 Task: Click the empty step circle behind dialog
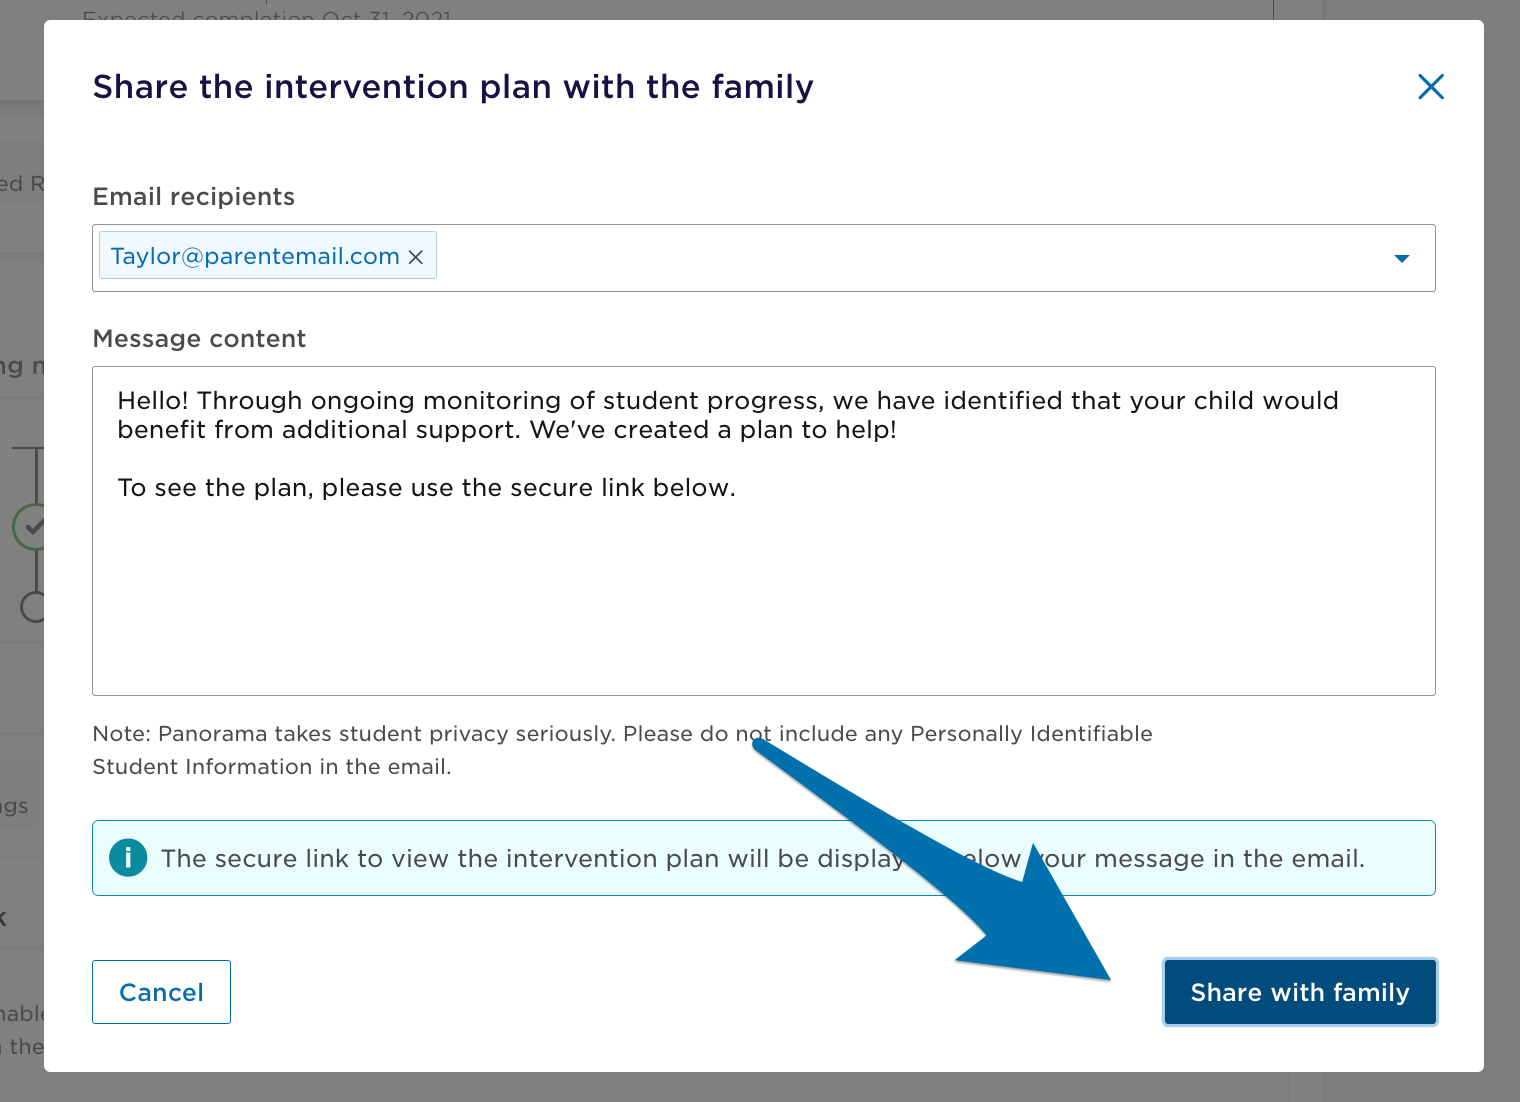pyautogui.click(x=32, y=606)
